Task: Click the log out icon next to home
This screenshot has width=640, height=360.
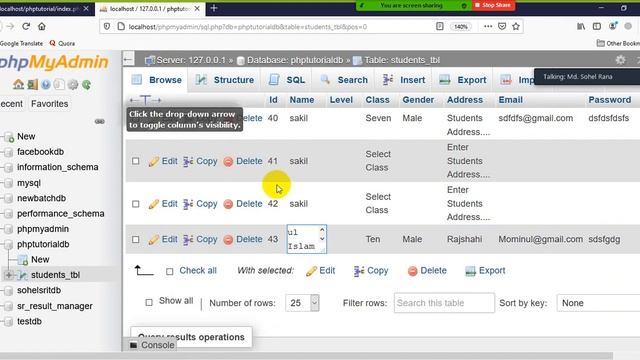Action: click(32, 84)
